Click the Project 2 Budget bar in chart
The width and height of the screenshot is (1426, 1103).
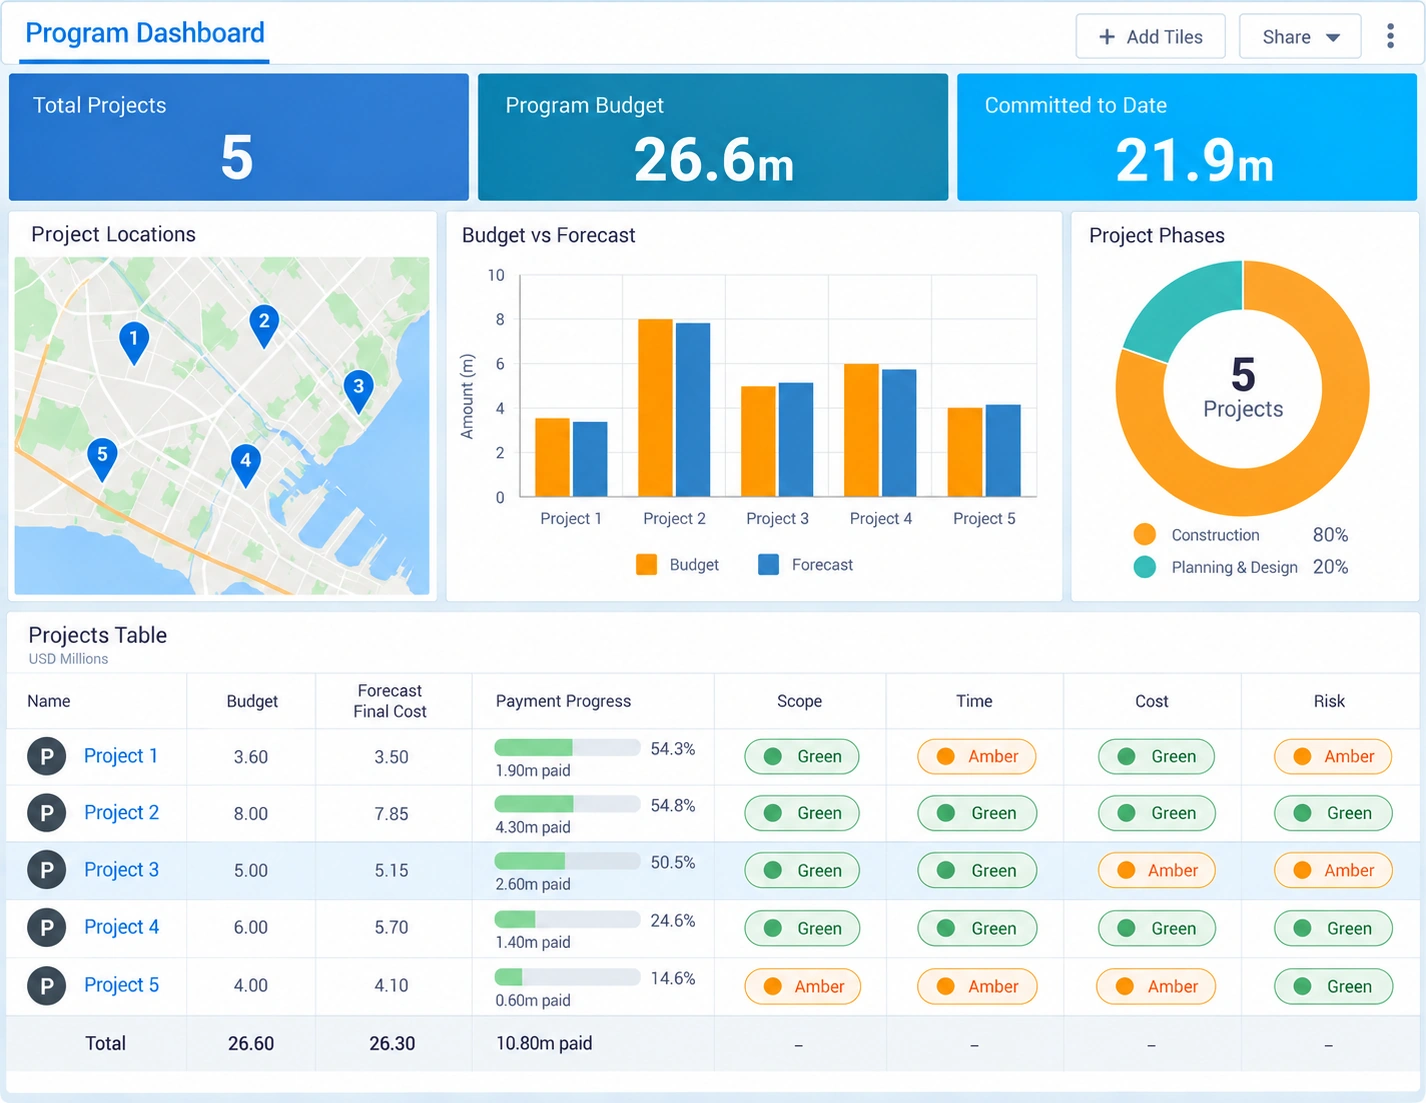(x=656, y=408)
